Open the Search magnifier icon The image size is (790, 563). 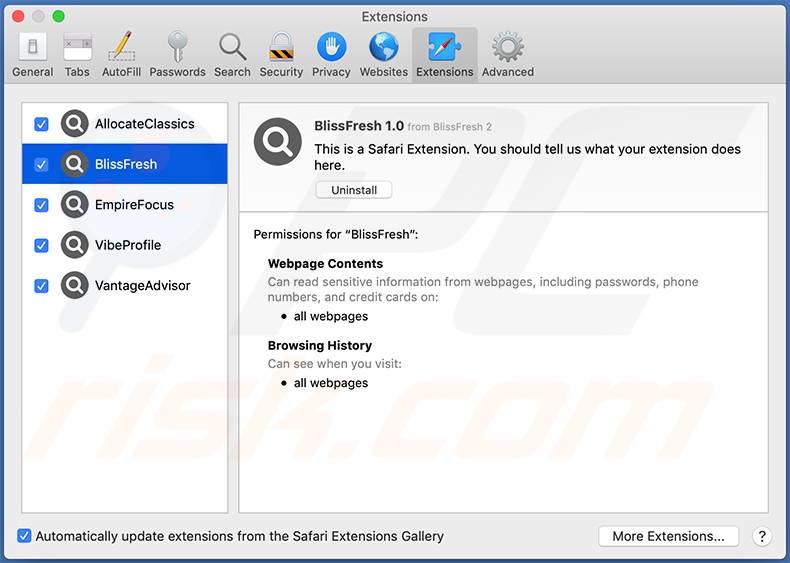coord(232,47)
